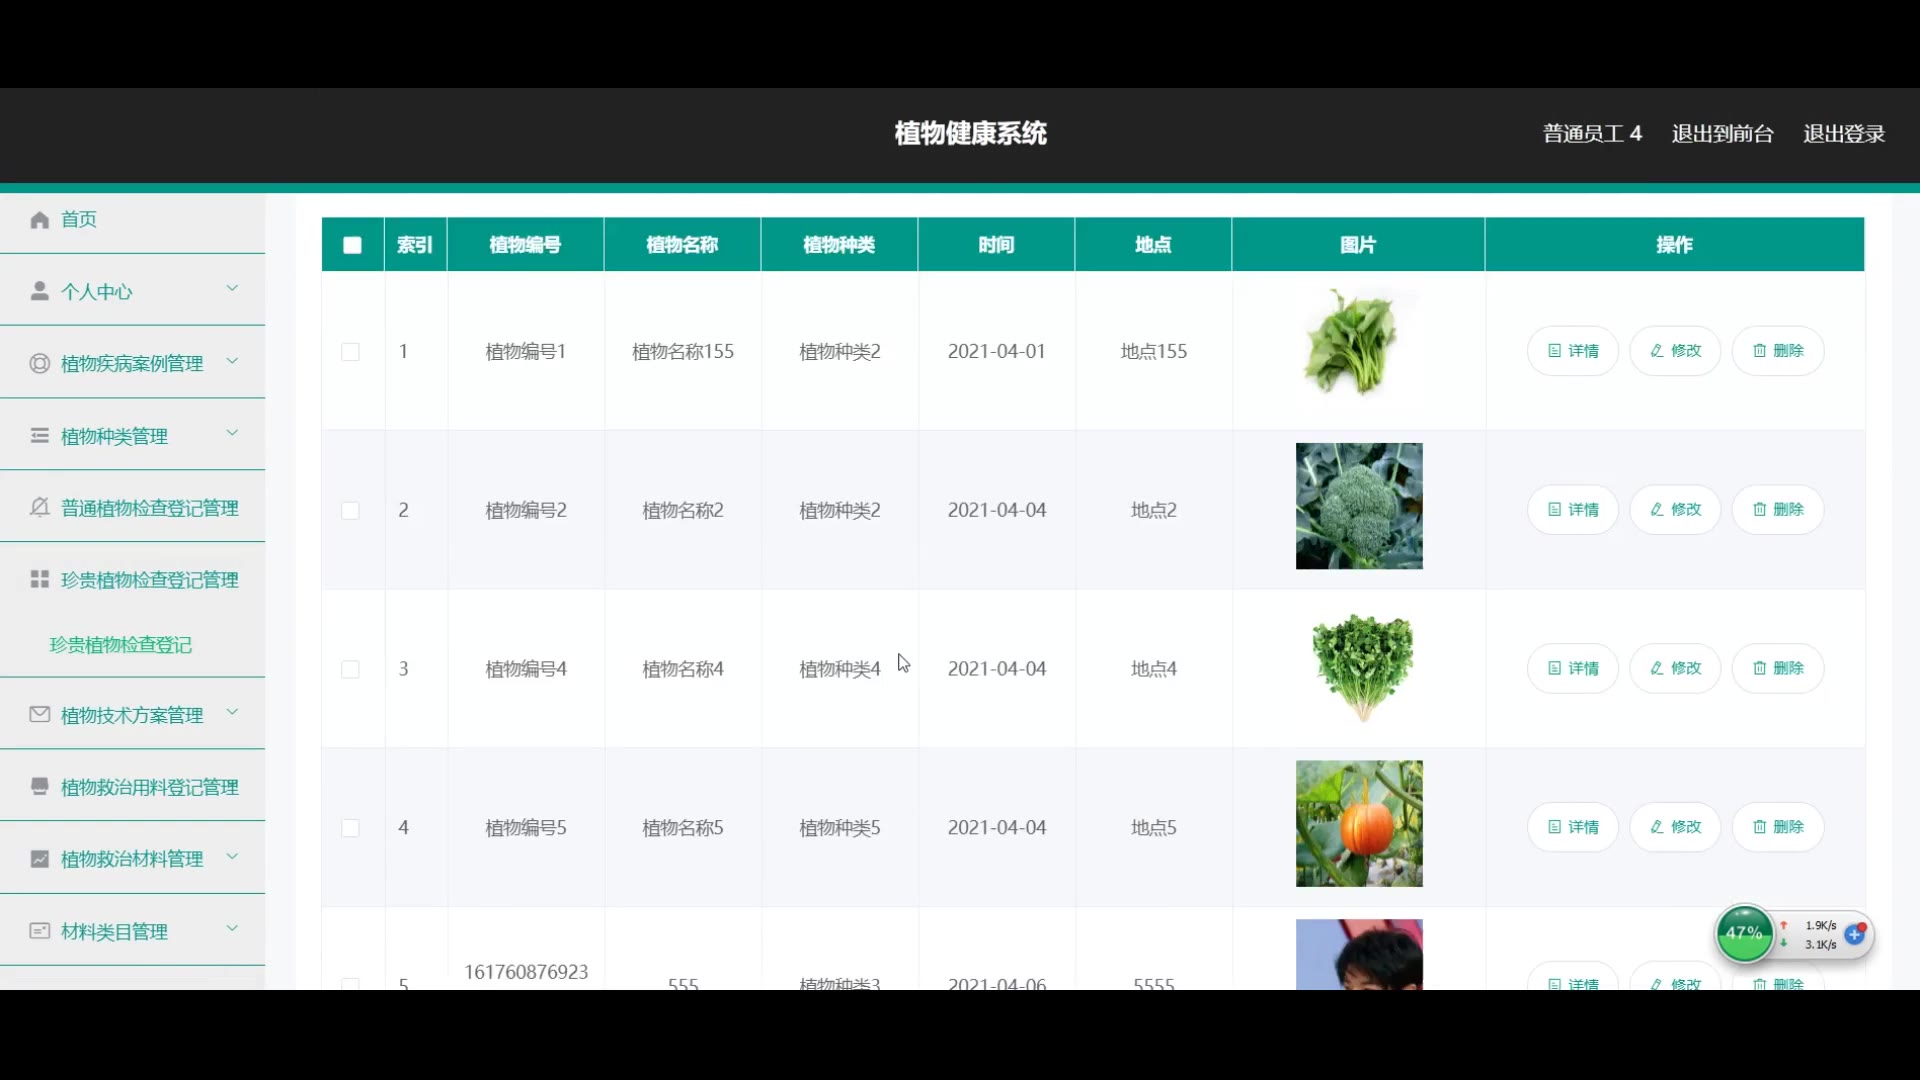Click the home icon beside 首页
Image resolution: width=1920 pixels, height=1080 pixels.
(x=39, y=220)
